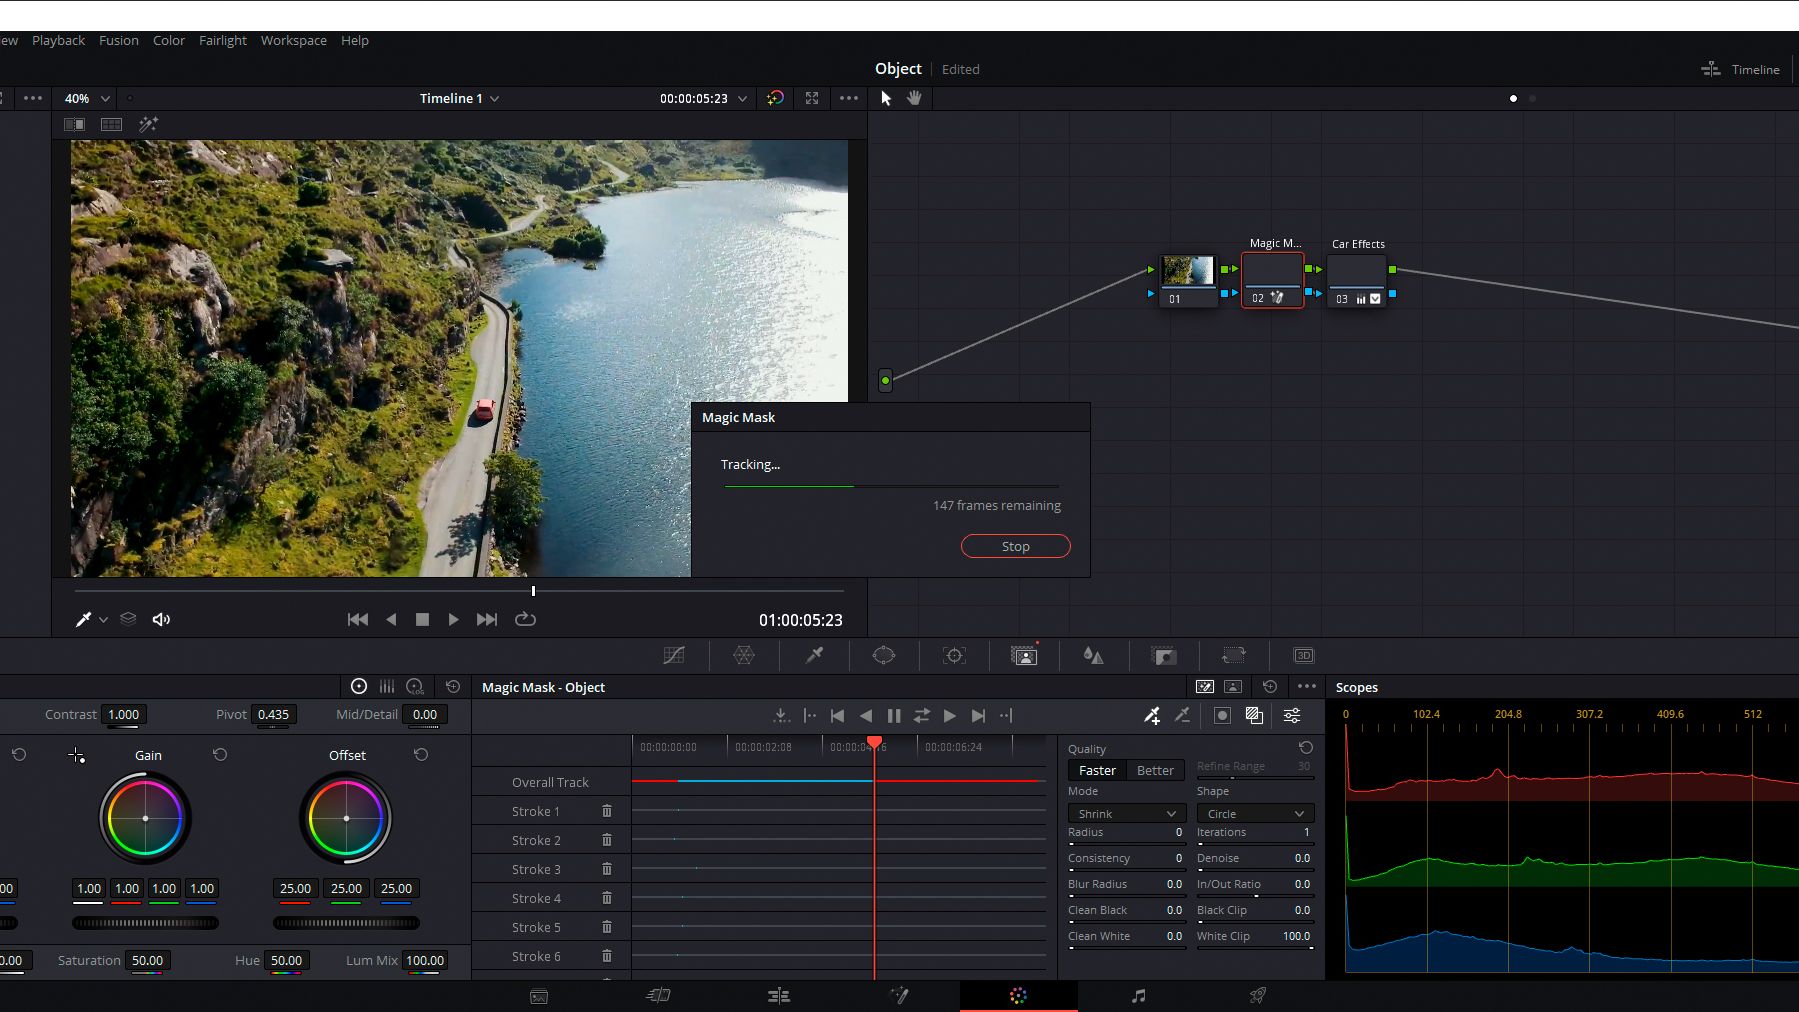Viewport: 1799px width, 1012px height.
Task: Open the Fusion menu
Action: (x=119, y=40)
